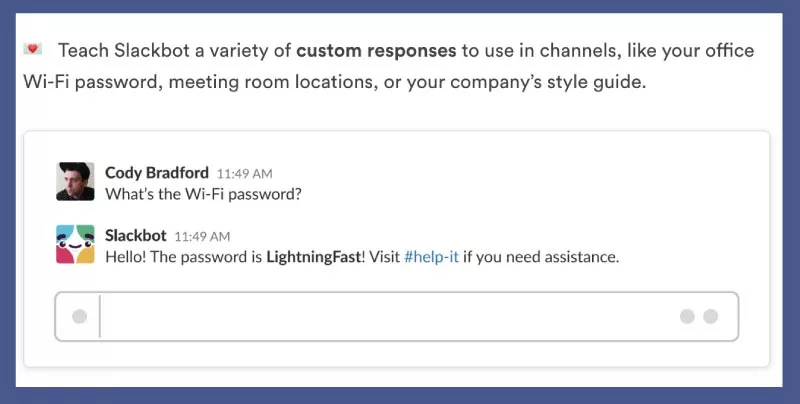
Task: Click the Slackbot sender name
Action: point(135,236)
